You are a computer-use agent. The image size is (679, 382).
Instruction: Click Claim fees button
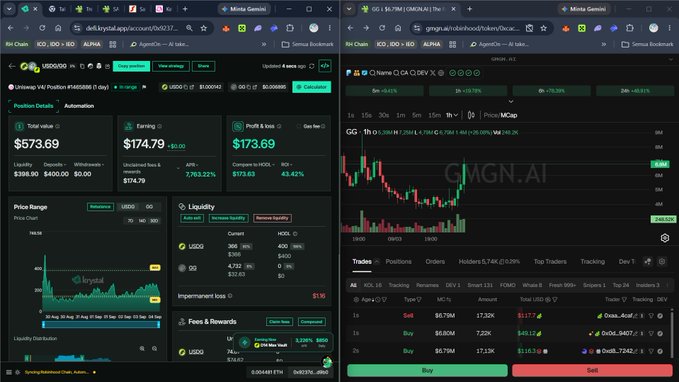tap(279, 322)
